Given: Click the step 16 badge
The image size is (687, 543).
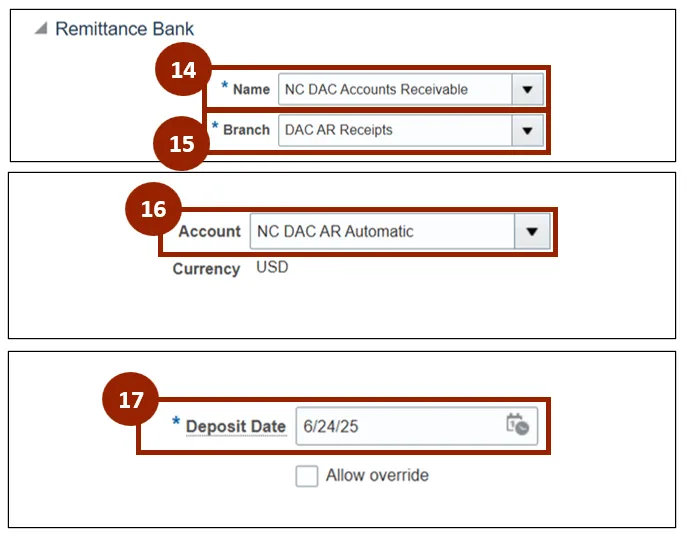Looking at the screenshot, I should [153, 210].
